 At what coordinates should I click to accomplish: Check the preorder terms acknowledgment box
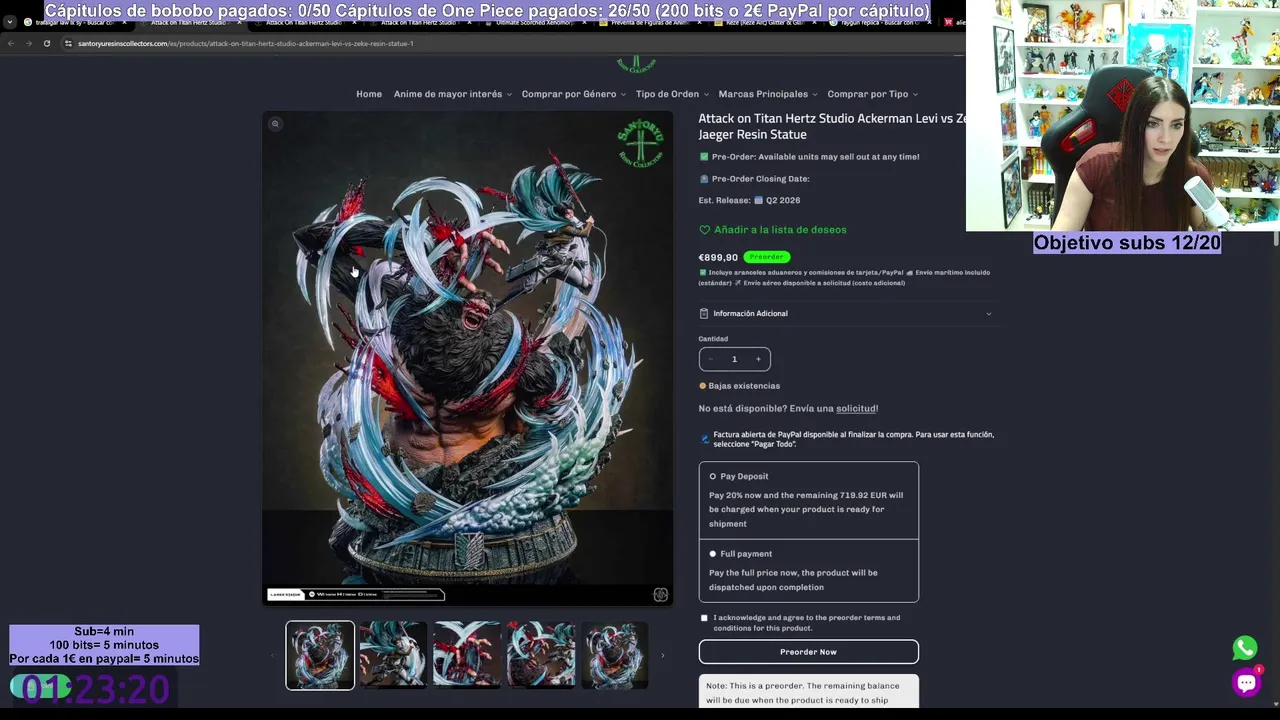[x=704, y=618]
